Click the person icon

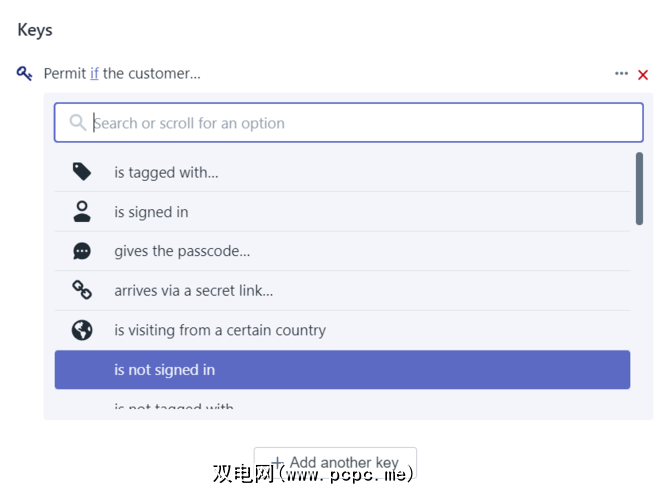[82, 212]
